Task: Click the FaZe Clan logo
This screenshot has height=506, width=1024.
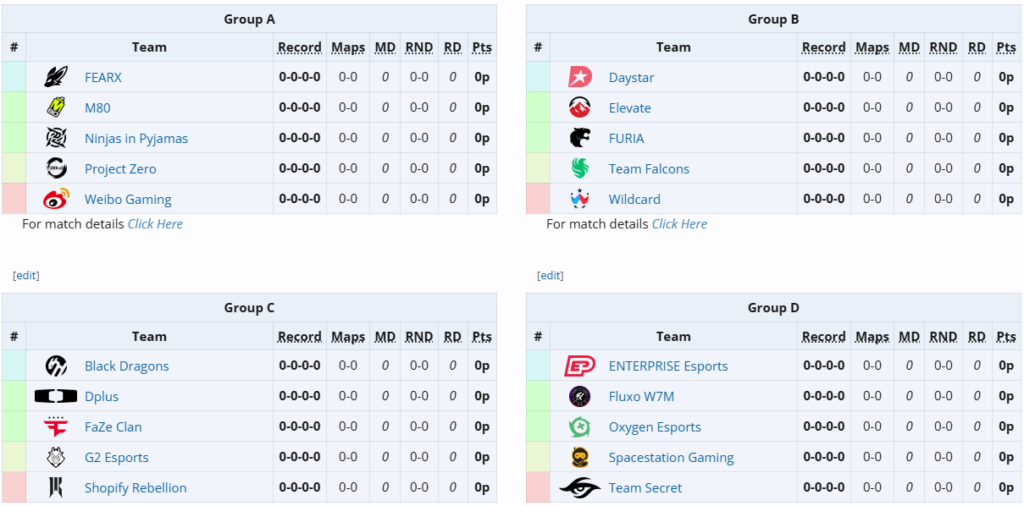Action: tap(56, 427)
